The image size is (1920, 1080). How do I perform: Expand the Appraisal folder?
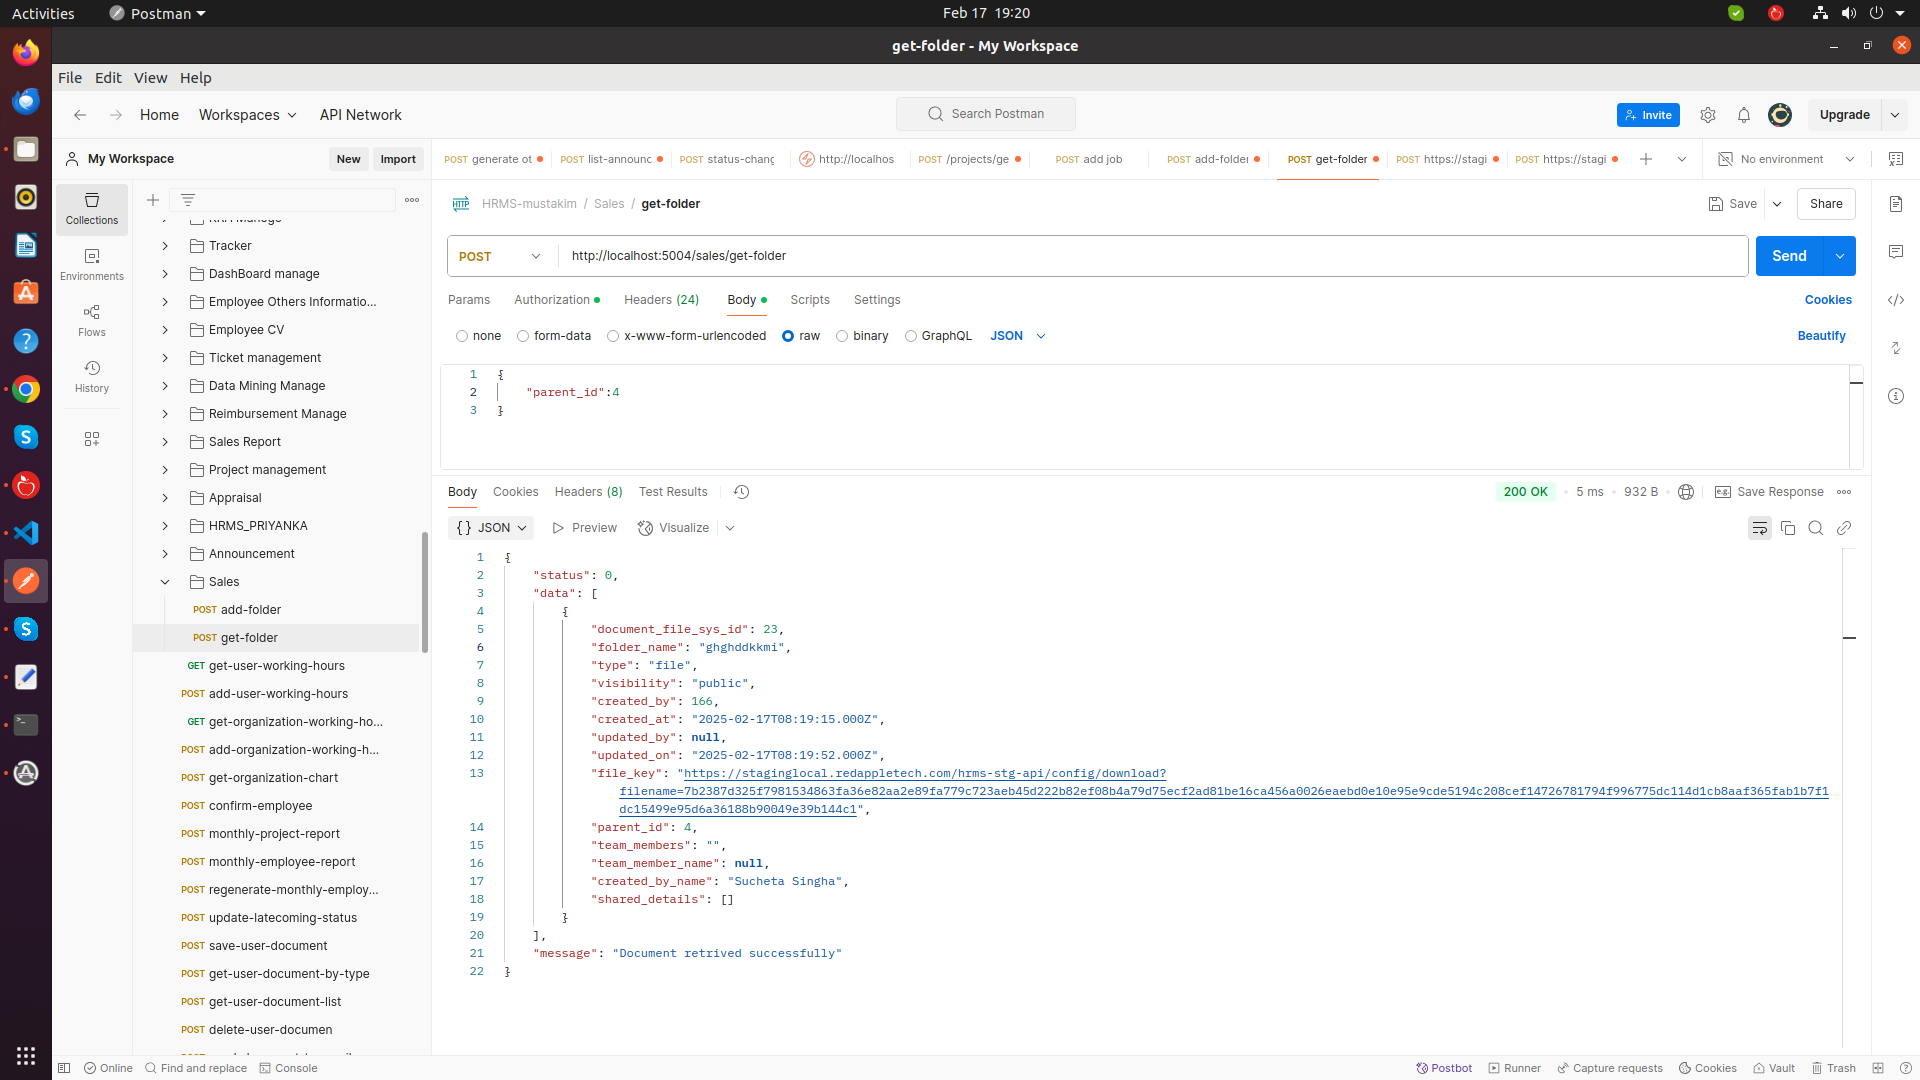coord(165,498)
